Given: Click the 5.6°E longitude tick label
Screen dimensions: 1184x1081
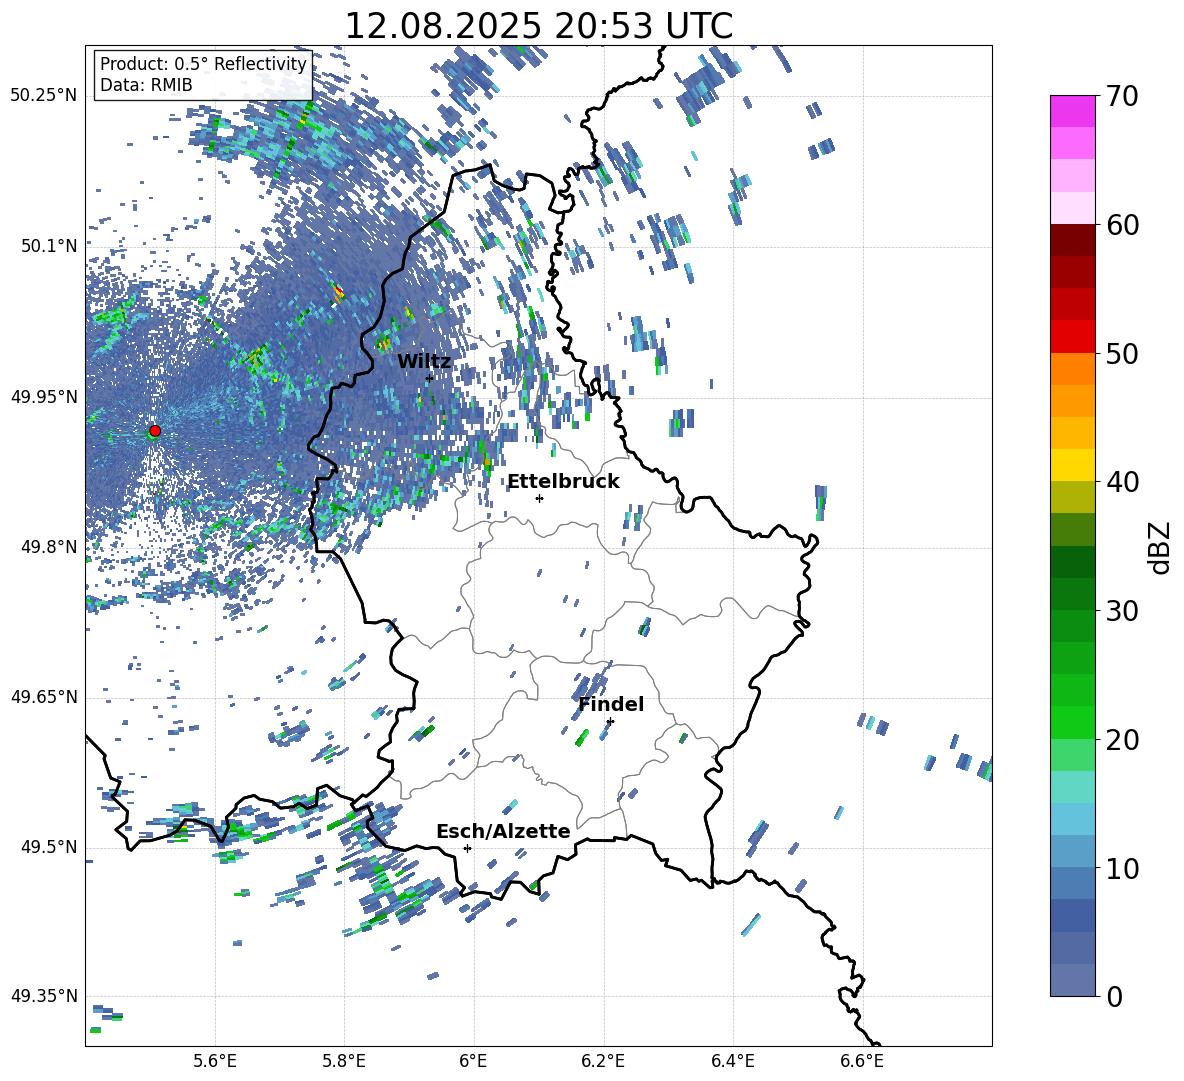Looking at the screenshot, I should coord(215,1061).
